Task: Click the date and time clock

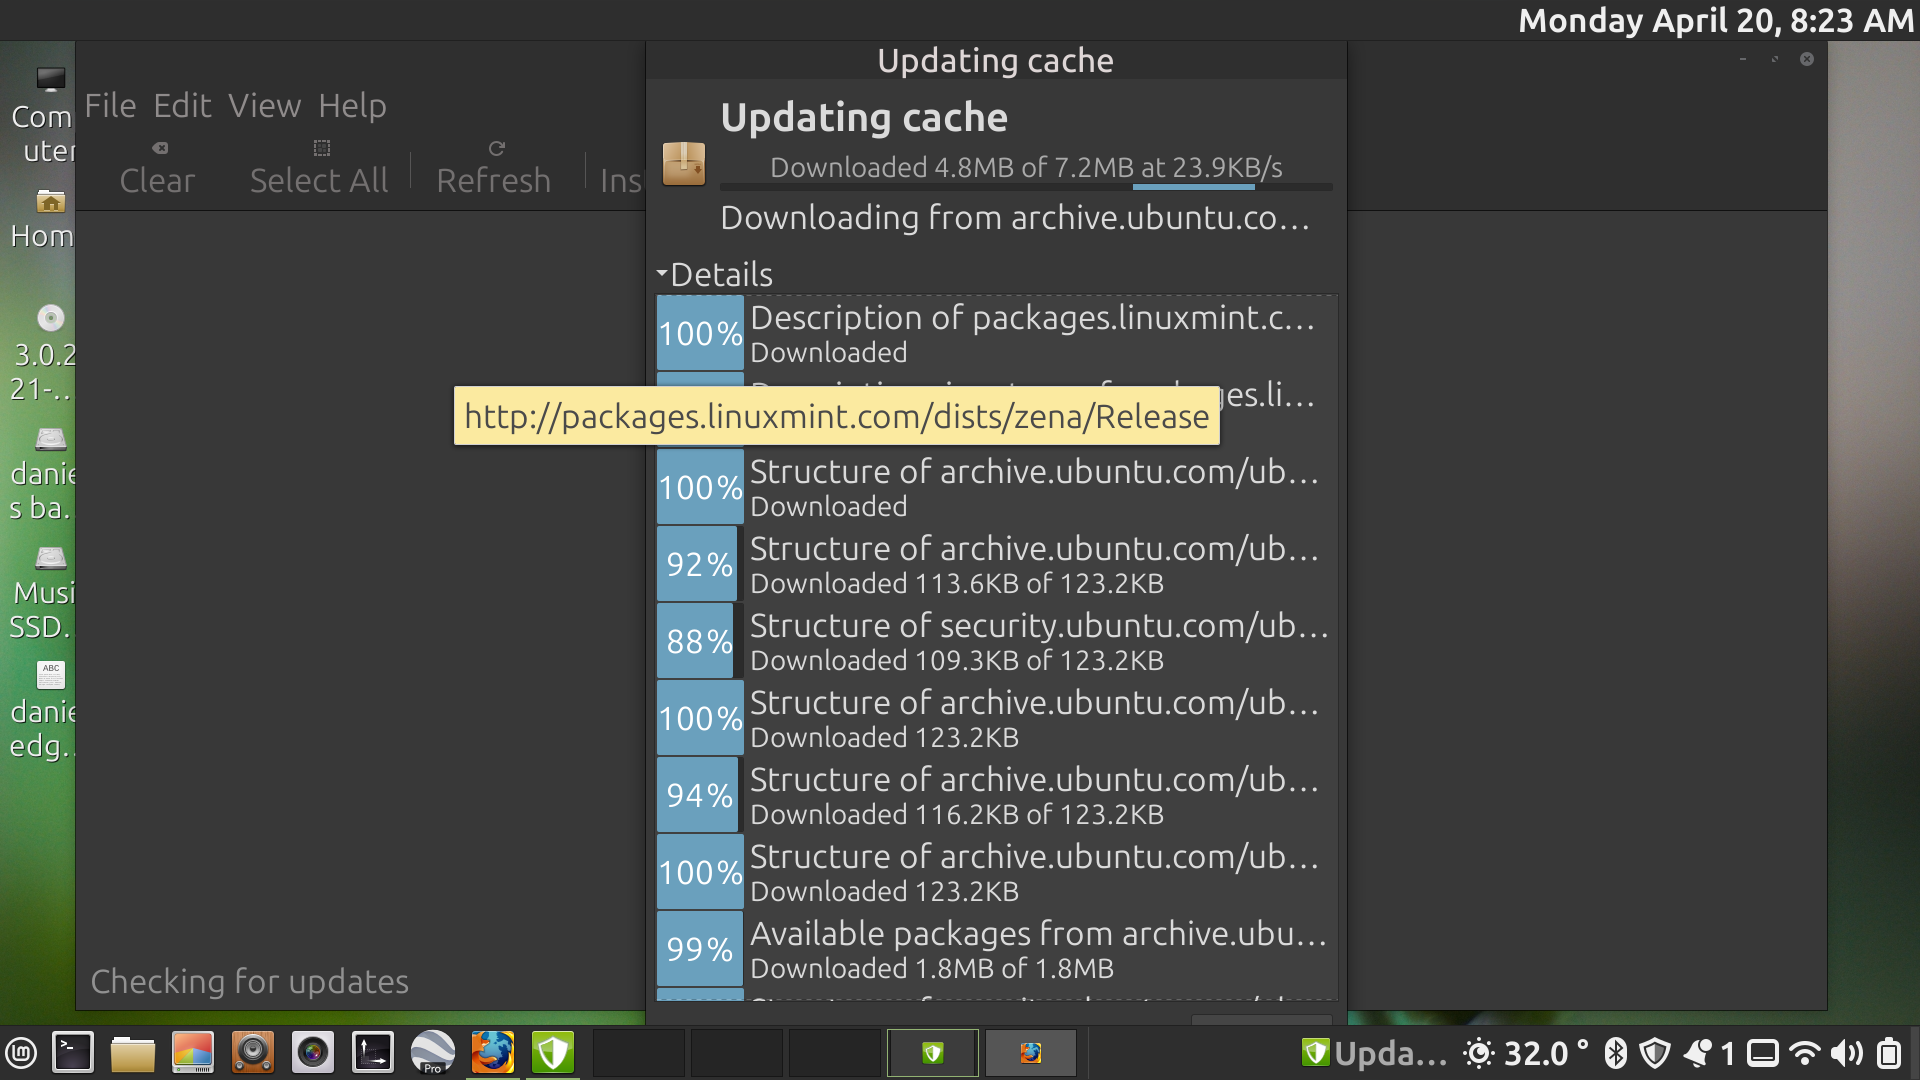Action: (1716, 20)
